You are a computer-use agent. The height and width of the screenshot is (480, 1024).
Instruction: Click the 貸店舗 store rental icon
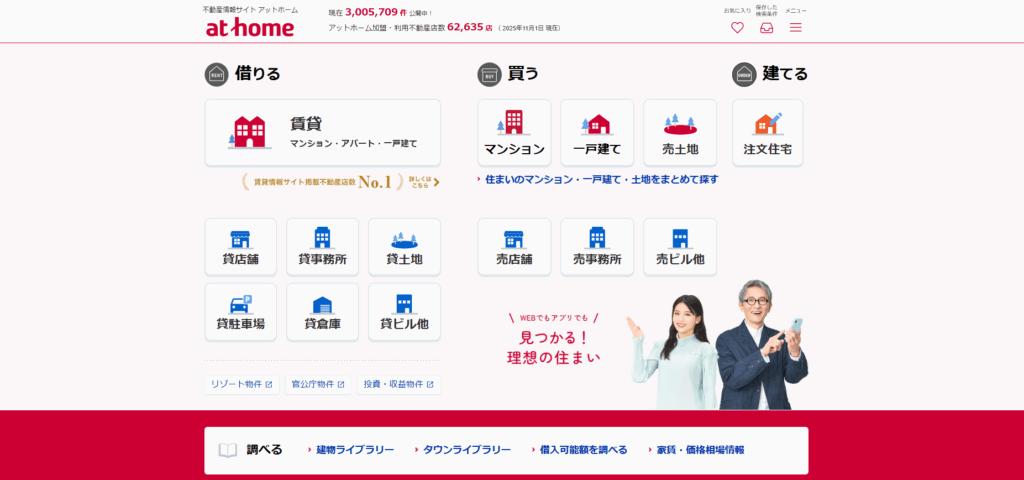240,247
